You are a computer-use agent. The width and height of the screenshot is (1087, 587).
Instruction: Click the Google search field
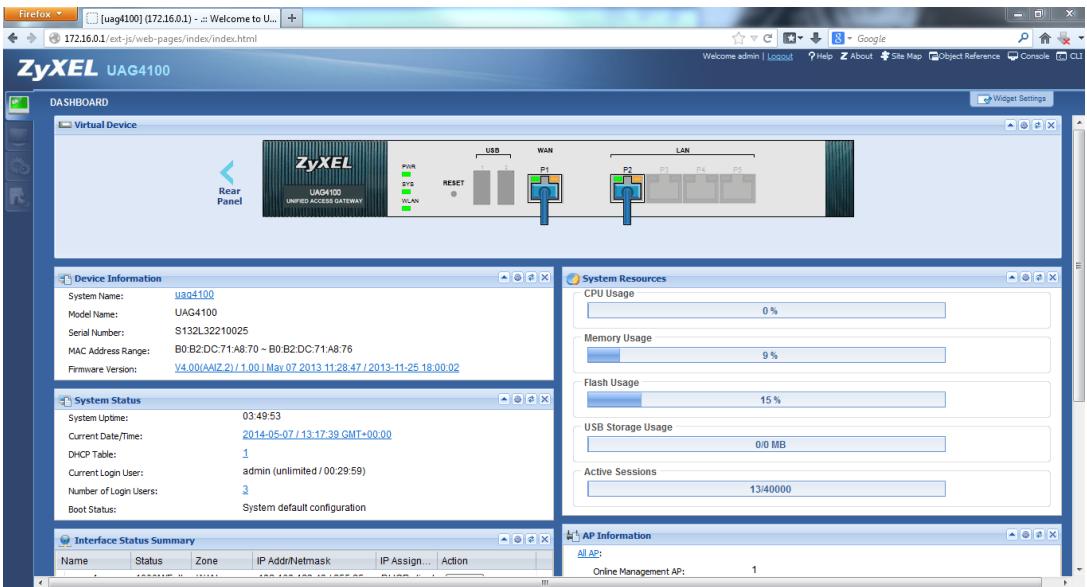(934, 38)
